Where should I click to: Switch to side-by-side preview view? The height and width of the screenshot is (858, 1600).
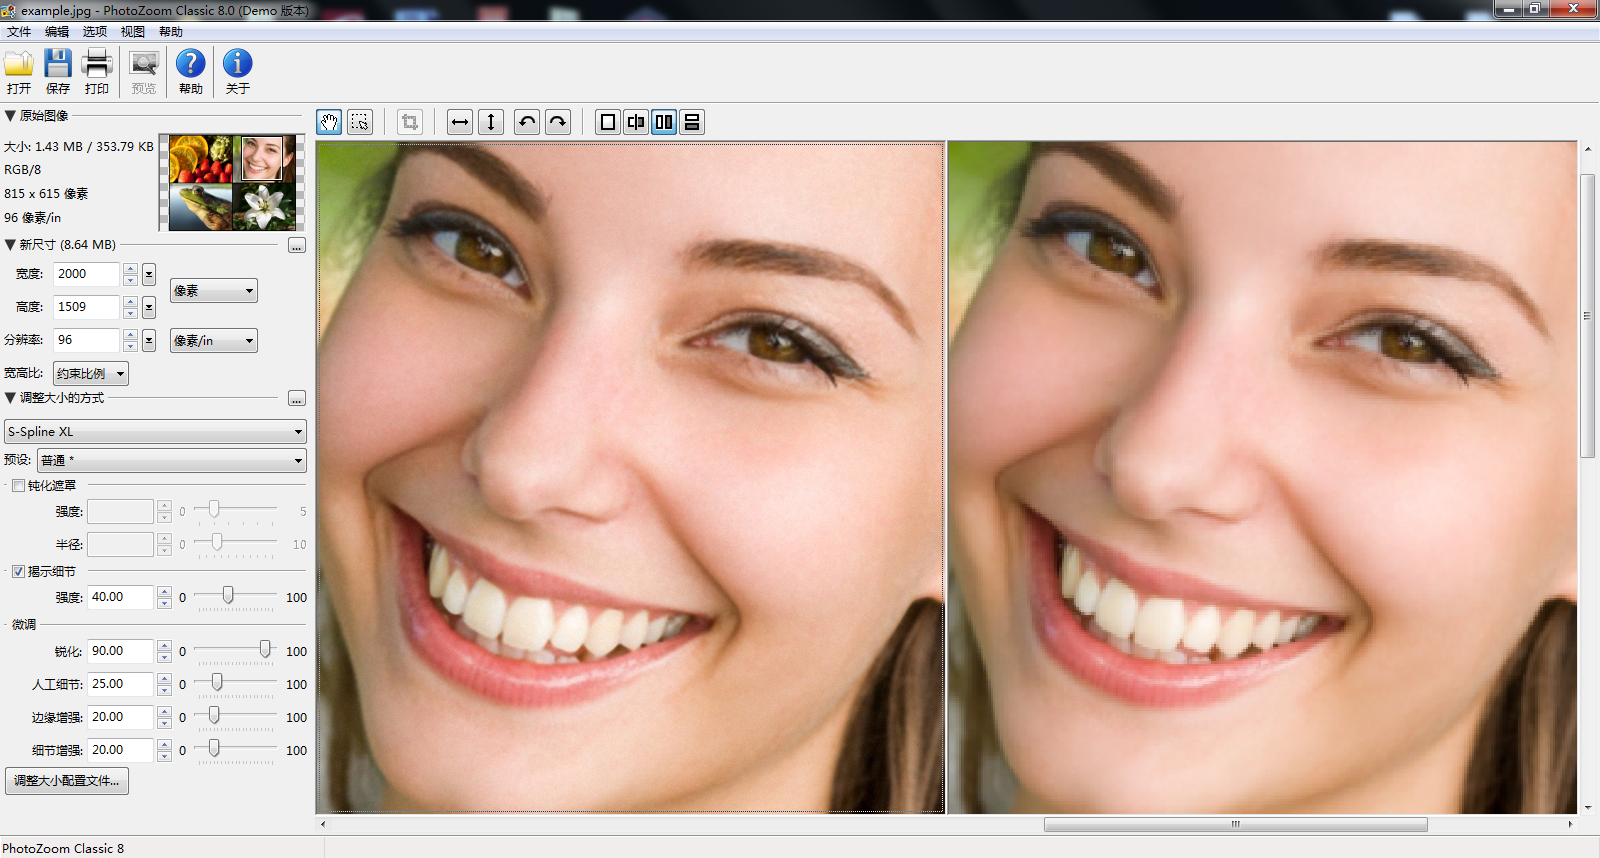tap(664, 122)
